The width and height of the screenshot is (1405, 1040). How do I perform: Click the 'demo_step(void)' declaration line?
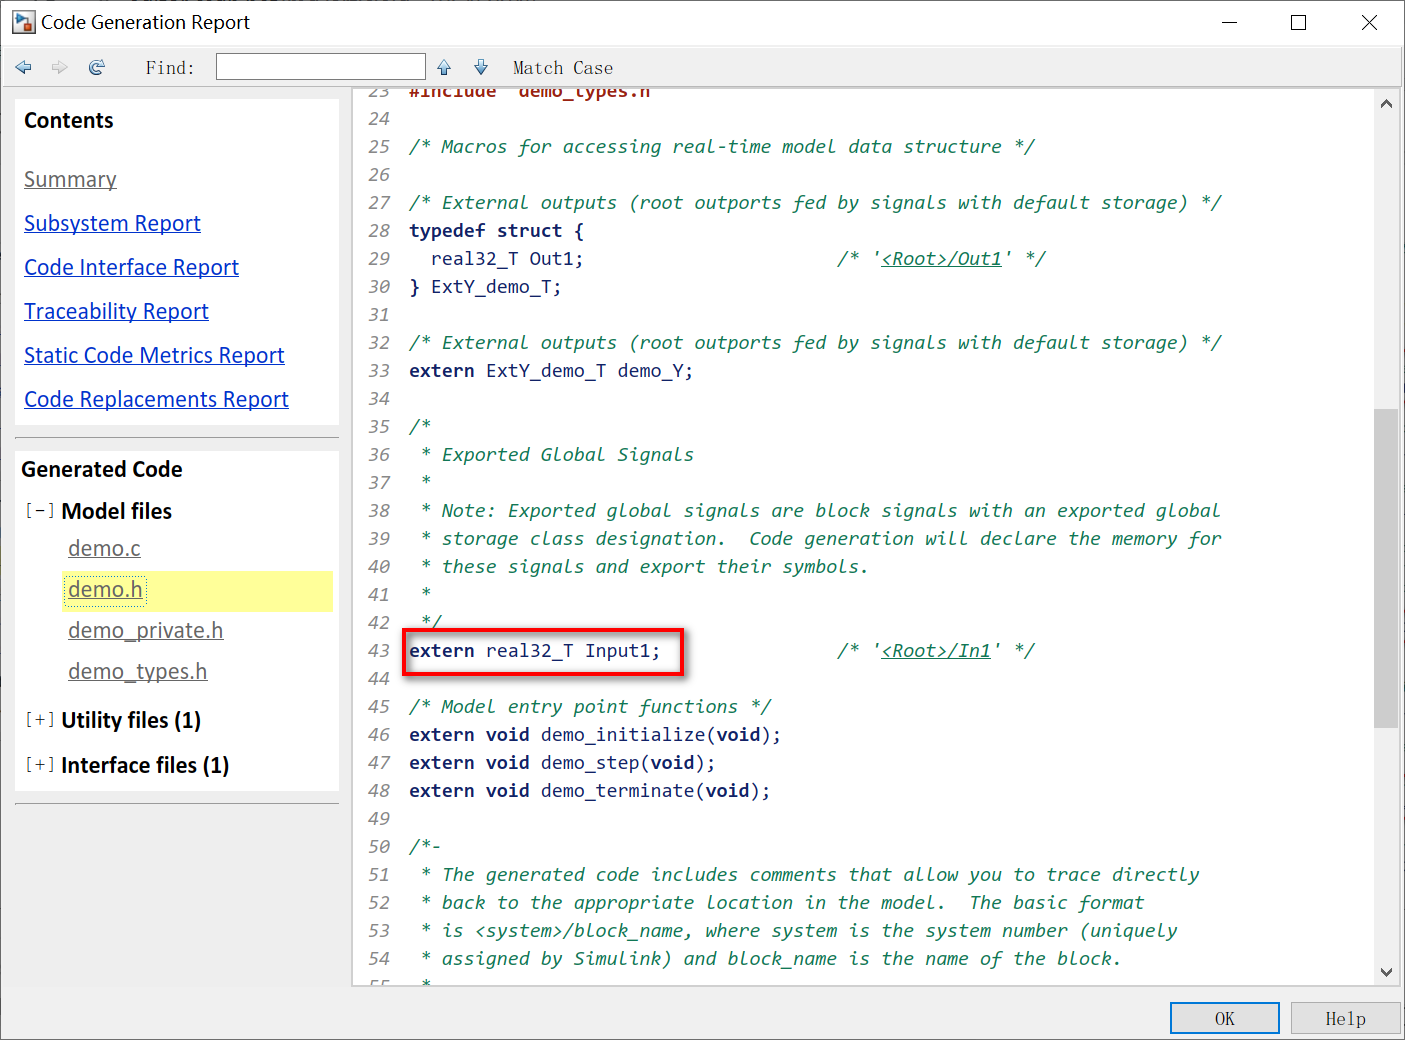[x=562, y=763]
